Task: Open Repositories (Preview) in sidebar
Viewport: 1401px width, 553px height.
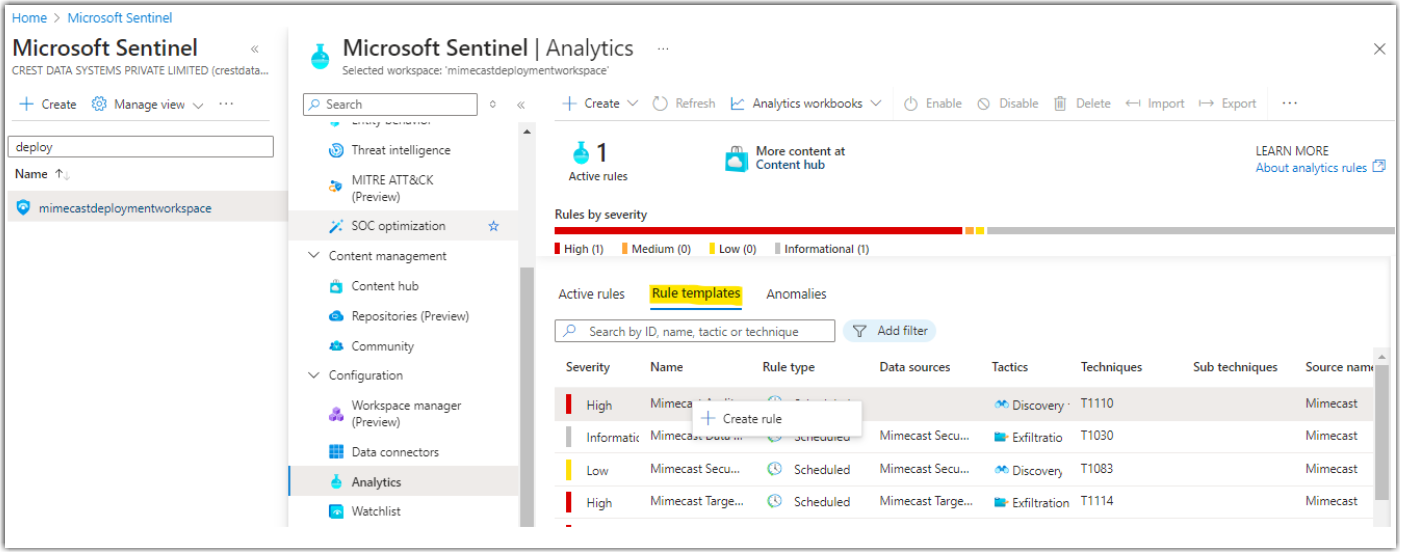Action: [x=409, y=316]
